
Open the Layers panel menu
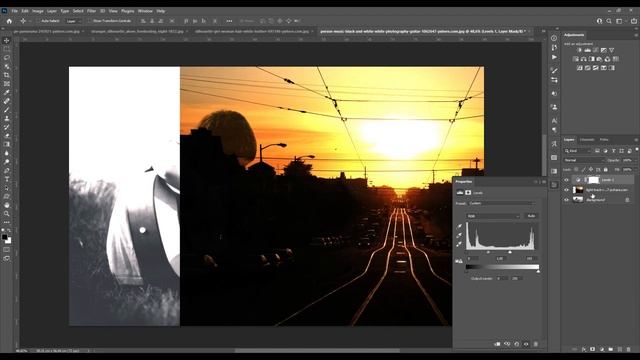(636, 140)
